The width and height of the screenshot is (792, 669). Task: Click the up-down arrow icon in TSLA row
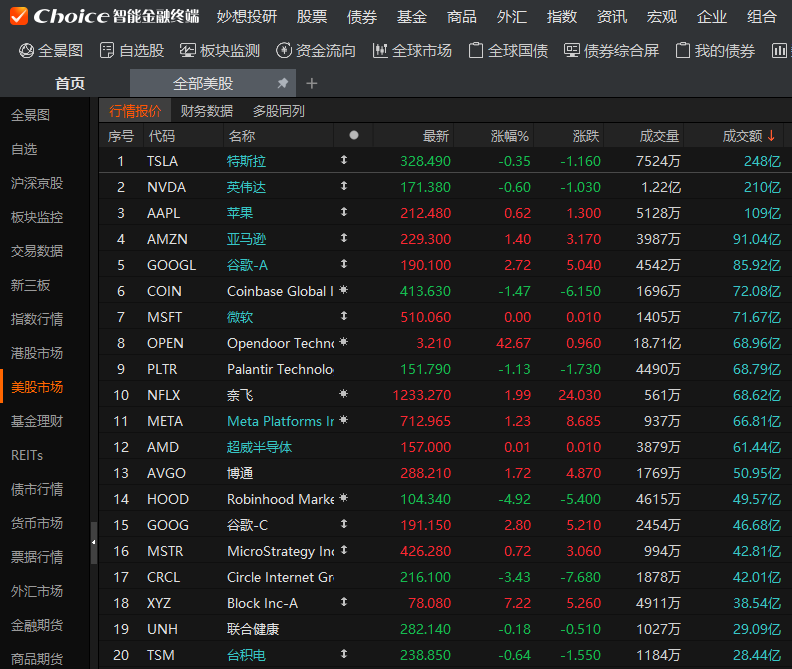[343, 160]
